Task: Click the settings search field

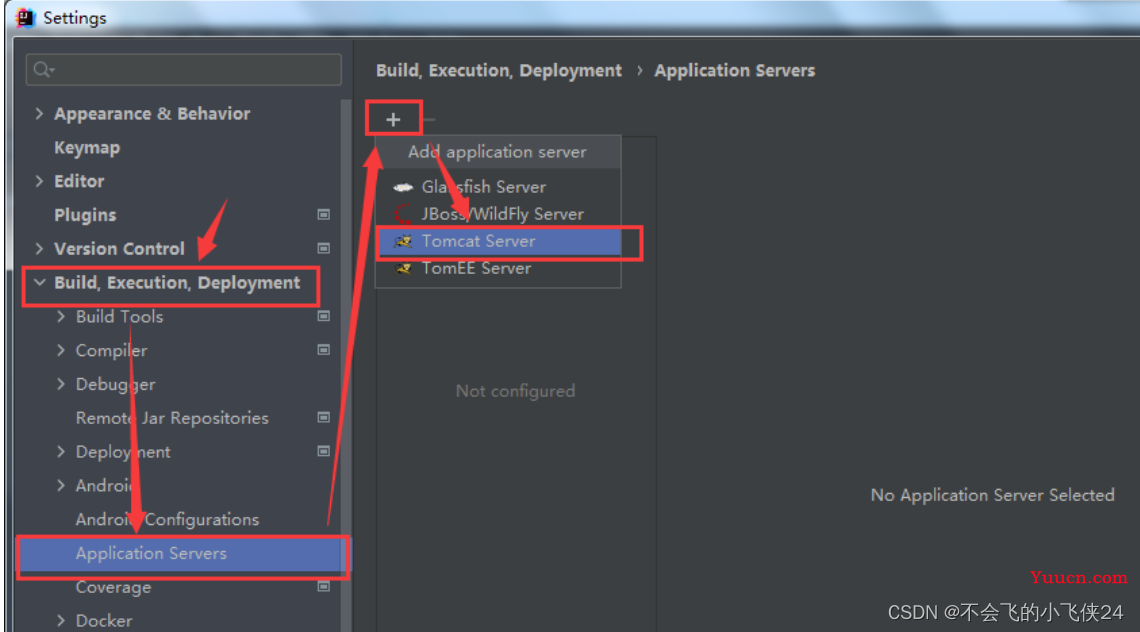Action: (x=184, y=70)
